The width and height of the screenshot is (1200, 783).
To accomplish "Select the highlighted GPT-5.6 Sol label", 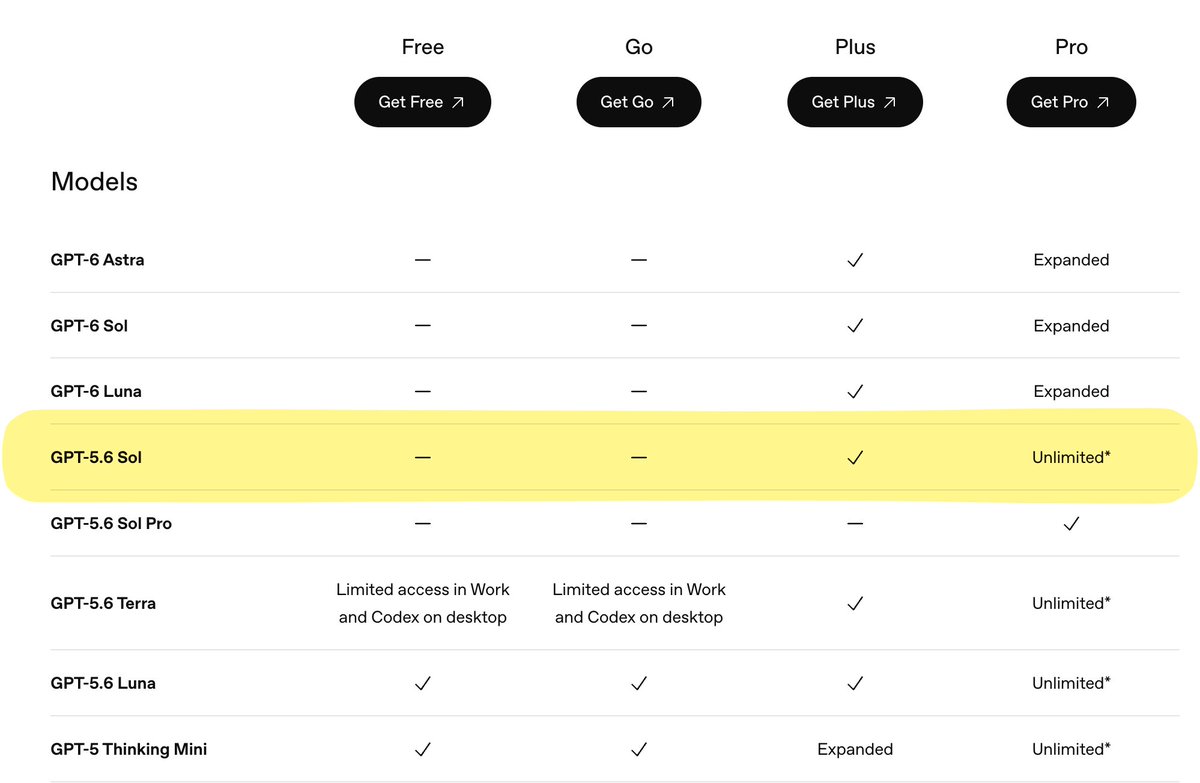I will pos(96,457).
